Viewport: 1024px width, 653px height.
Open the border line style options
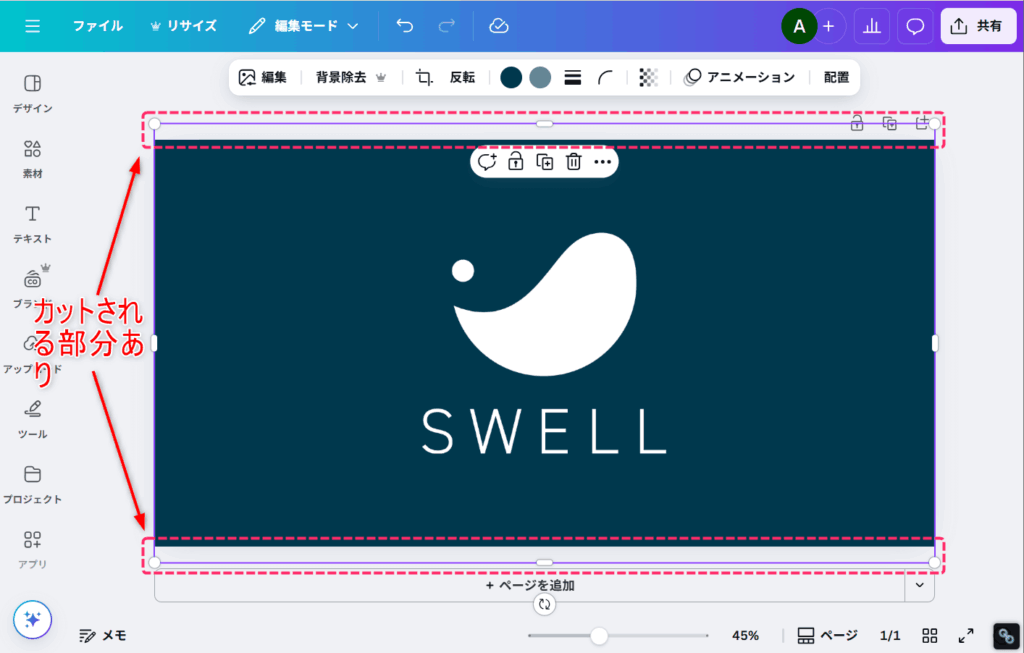click(573, 78)
